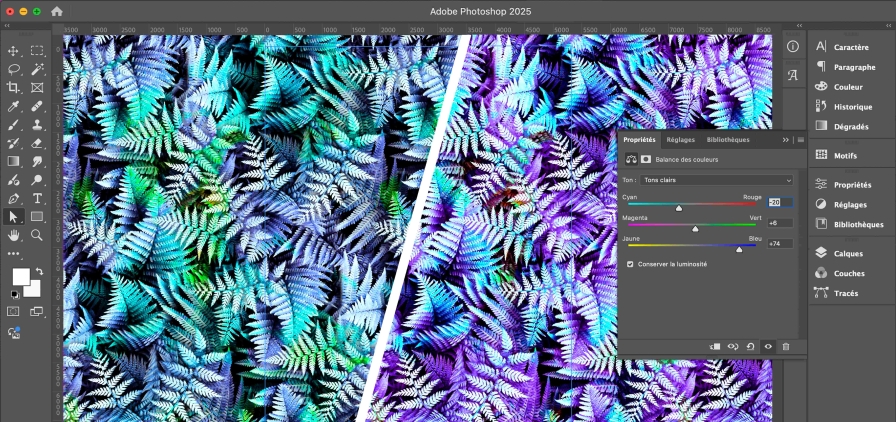Click the Jaune-Bleu value field +74
896x422 pixels.
(780, 244)
